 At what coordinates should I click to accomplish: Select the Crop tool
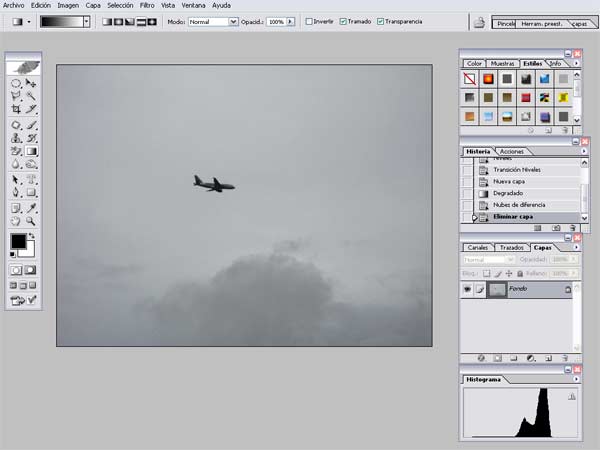pos(16,109)
